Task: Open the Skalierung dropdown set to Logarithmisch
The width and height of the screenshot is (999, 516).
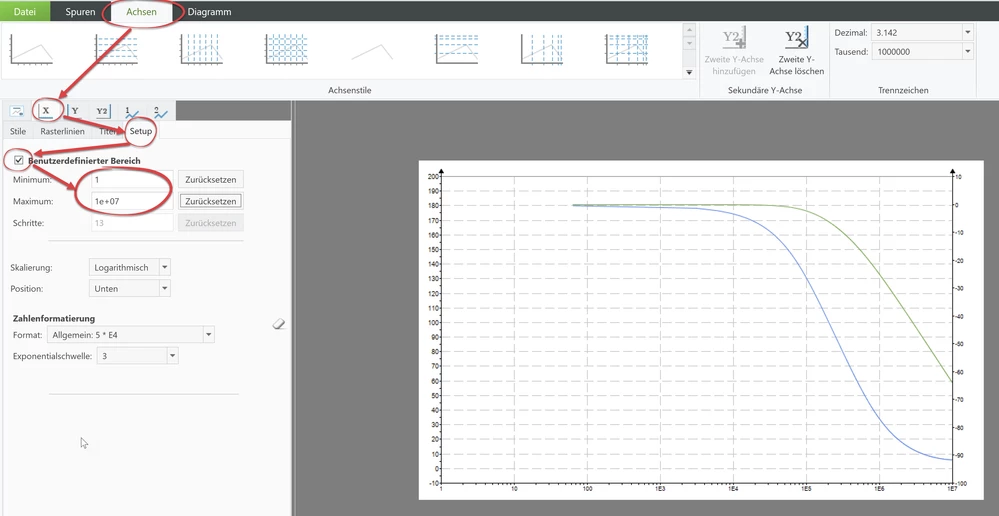Action: pyautogui.click(x=130, y=268)
